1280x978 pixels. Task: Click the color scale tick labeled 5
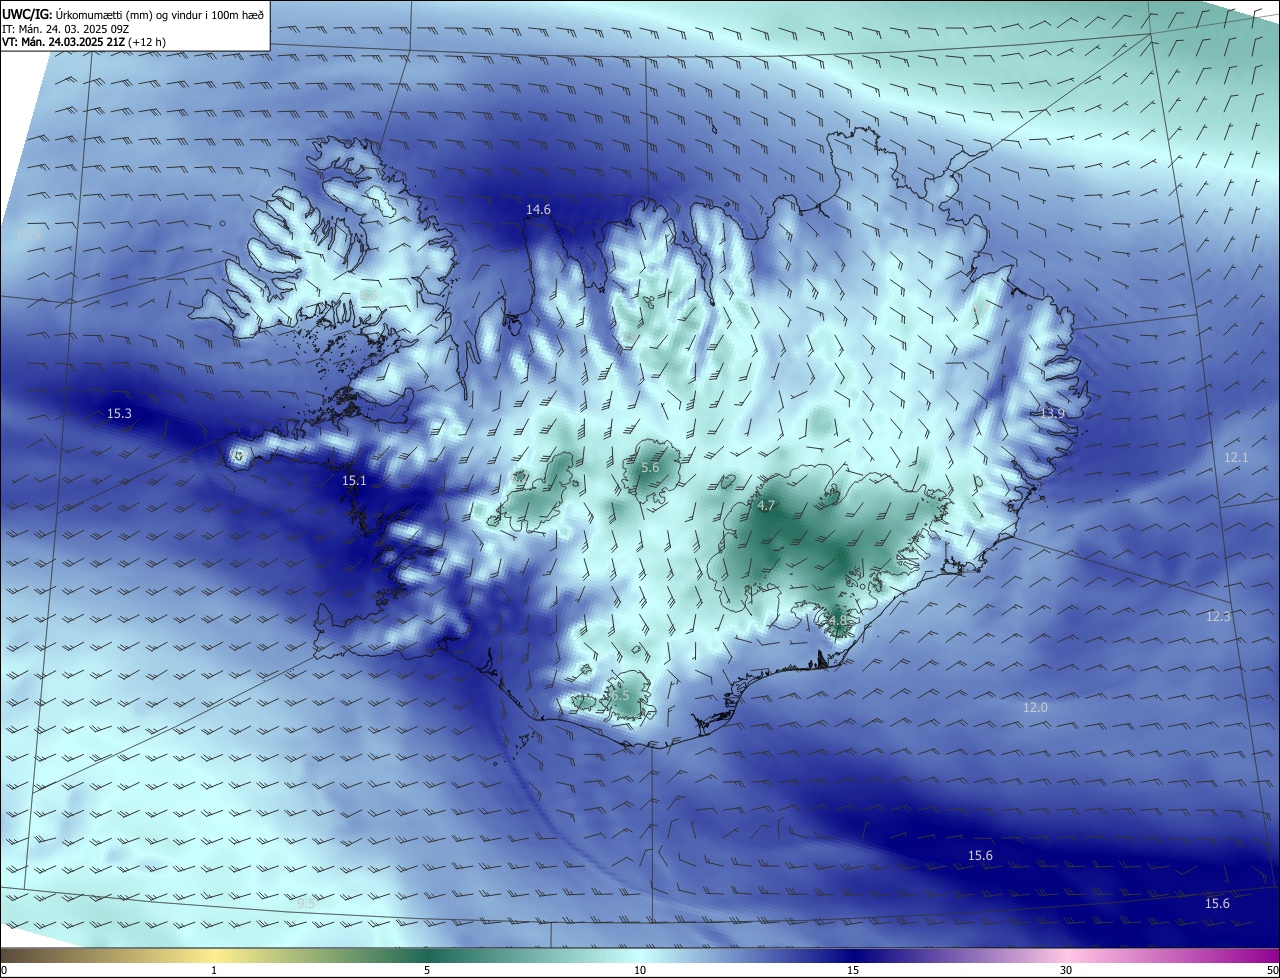[x=427, y=970]
